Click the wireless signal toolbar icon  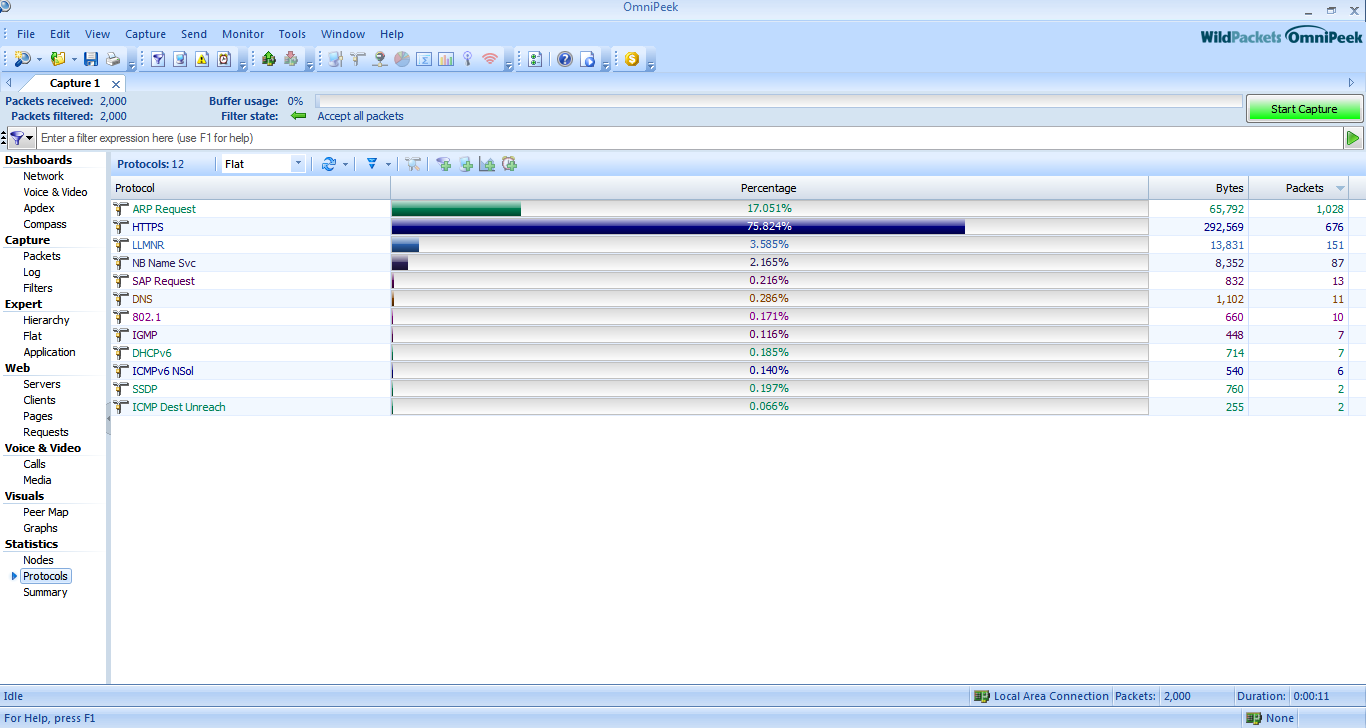coord(489,59)
